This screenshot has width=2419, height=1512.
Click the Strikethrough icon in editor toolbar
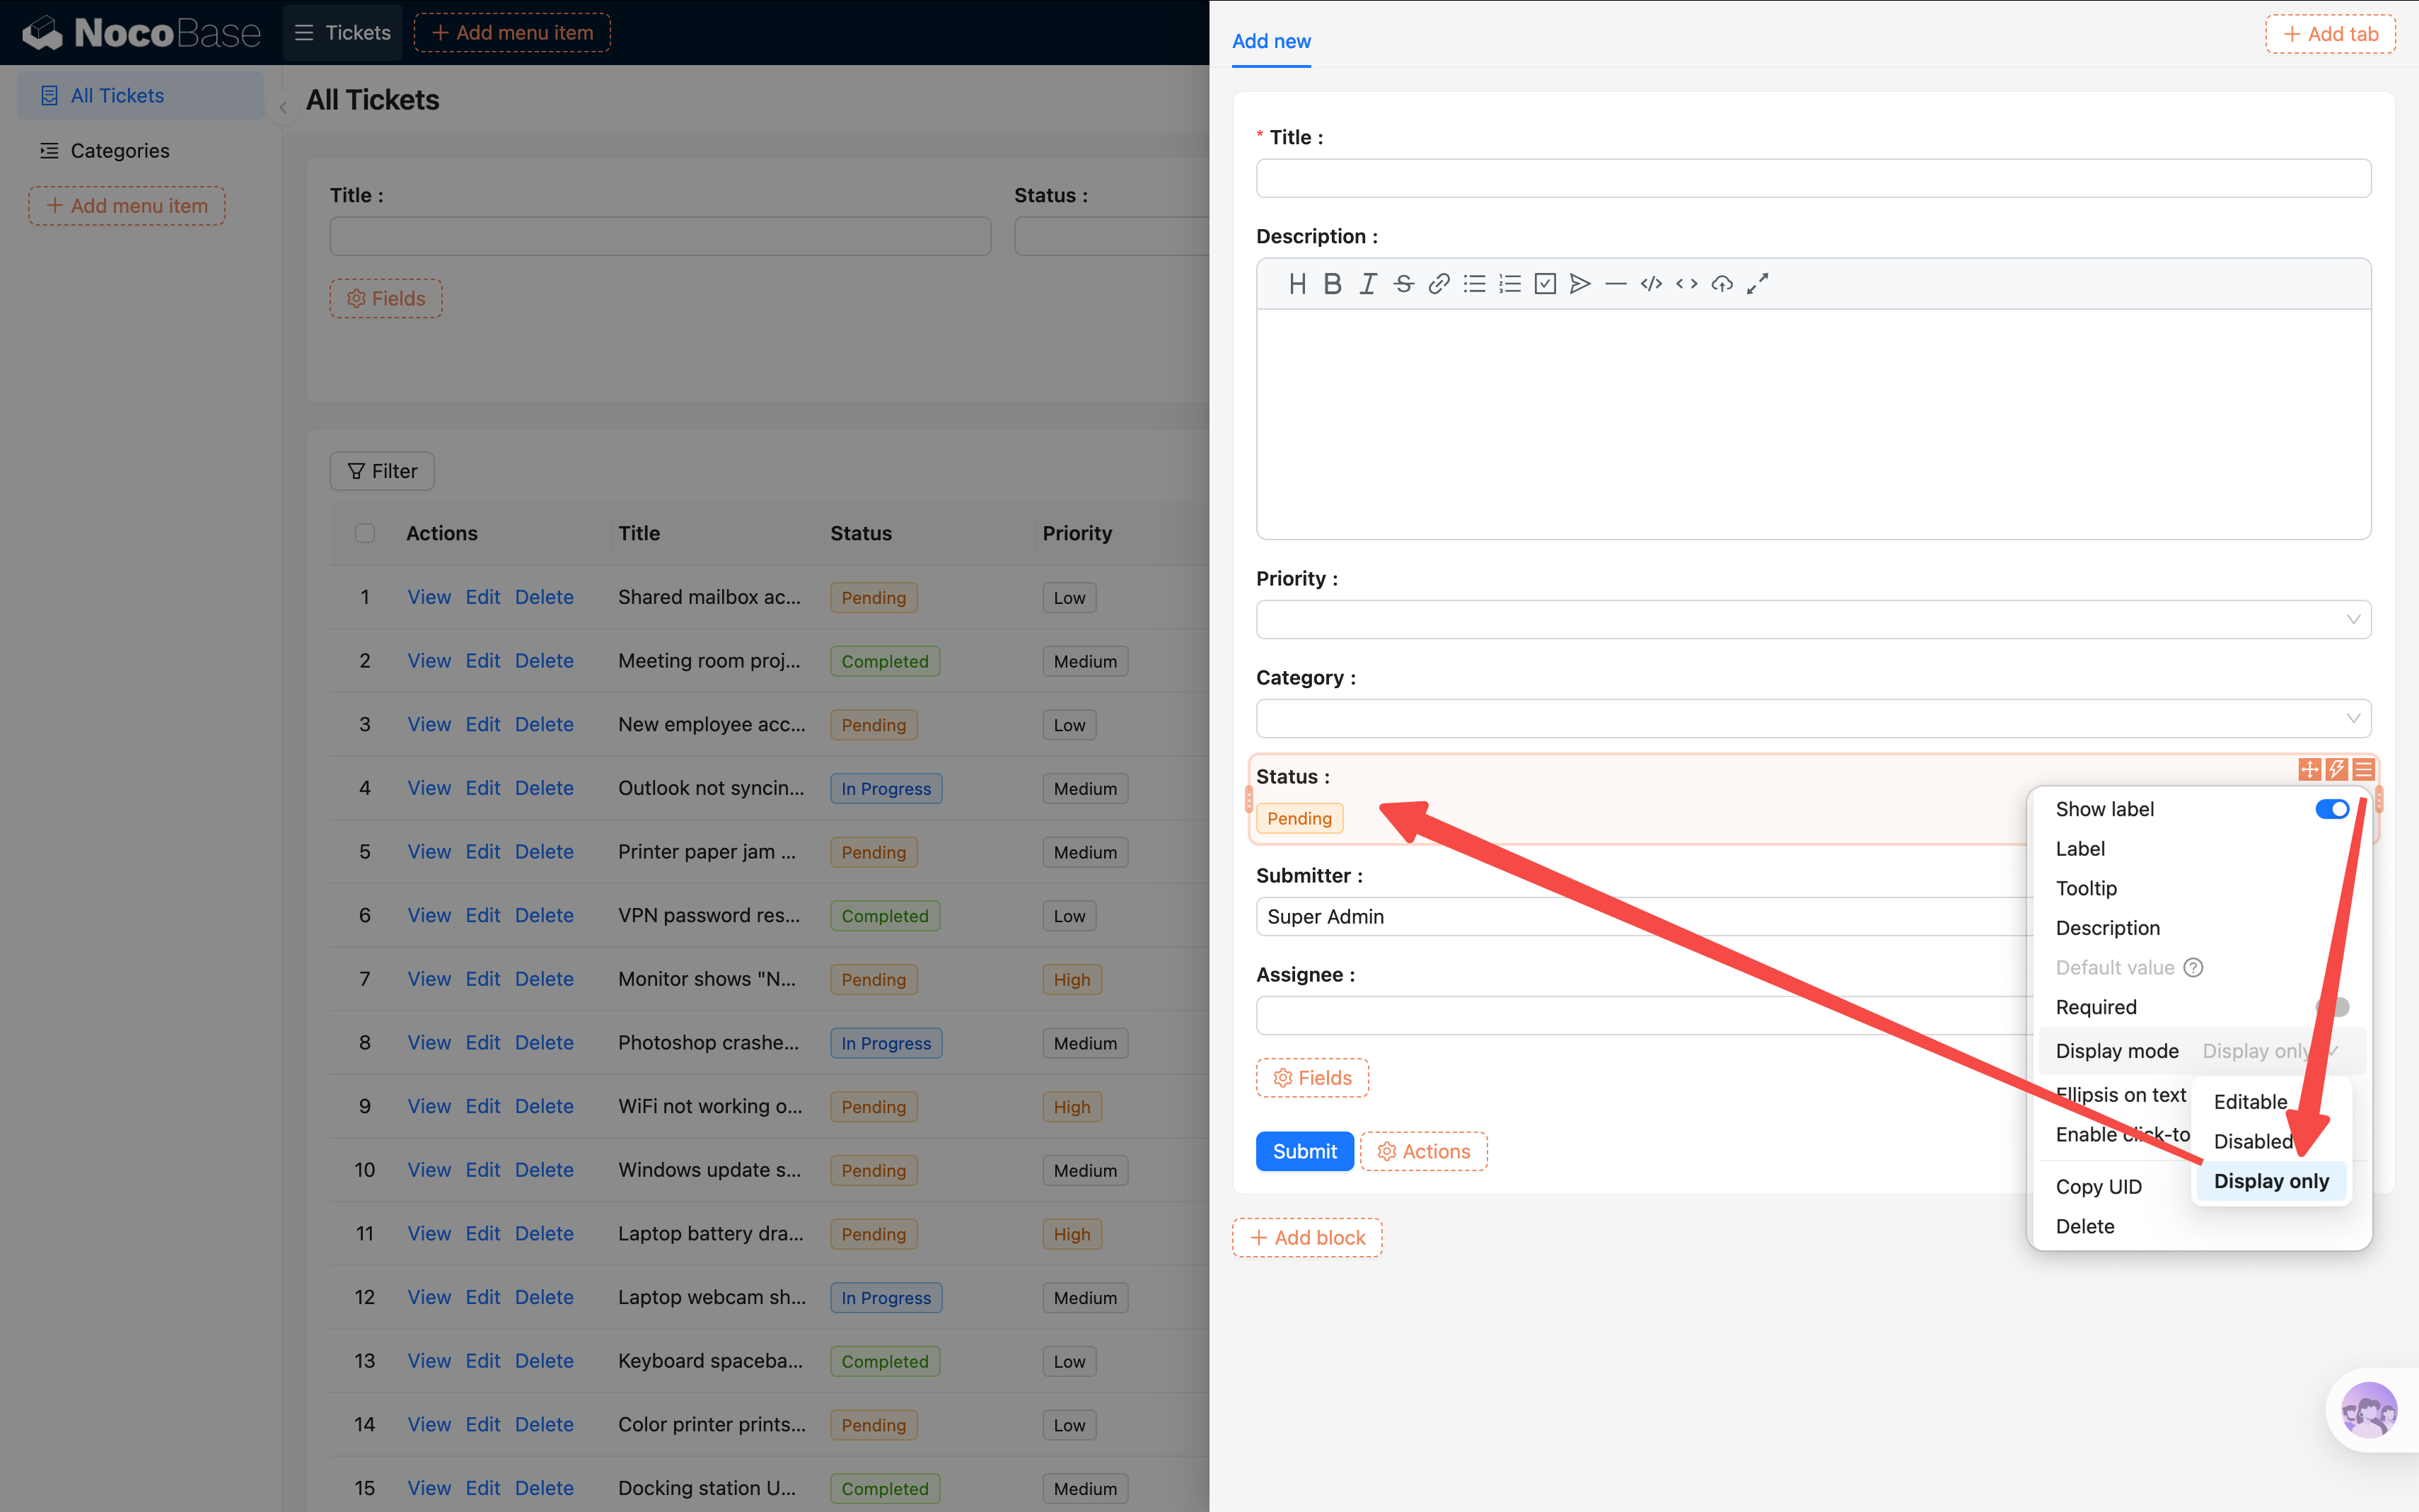[x=1403, y=284]
